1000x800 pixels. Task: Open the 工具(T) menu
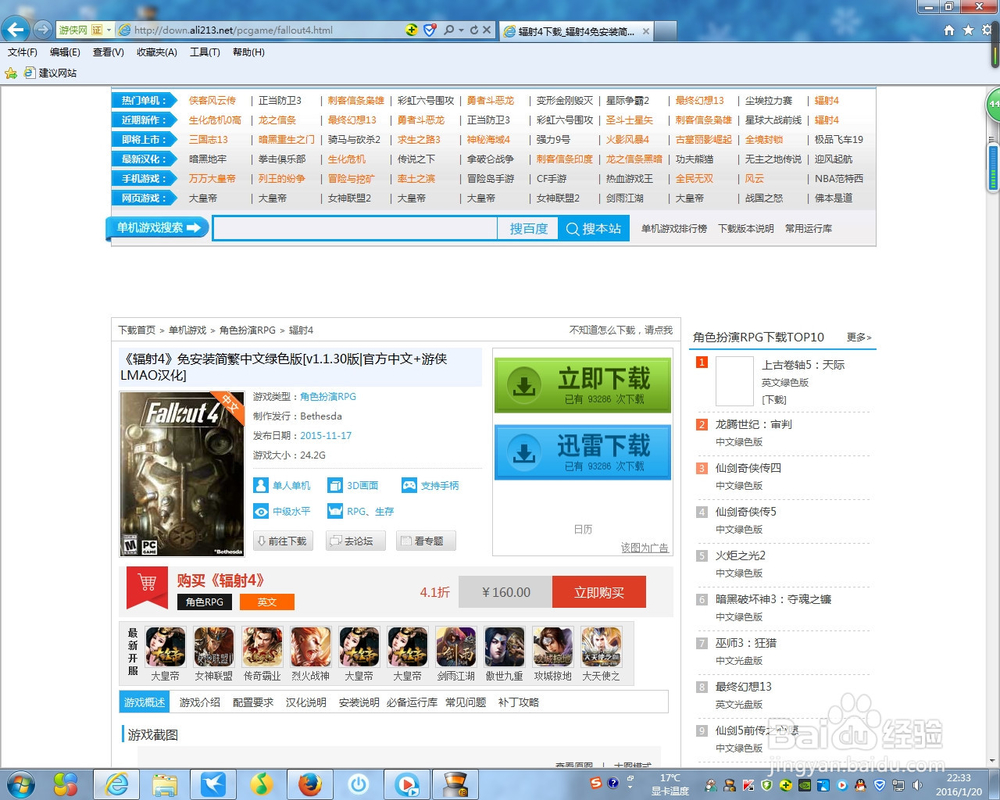[204, 52]
